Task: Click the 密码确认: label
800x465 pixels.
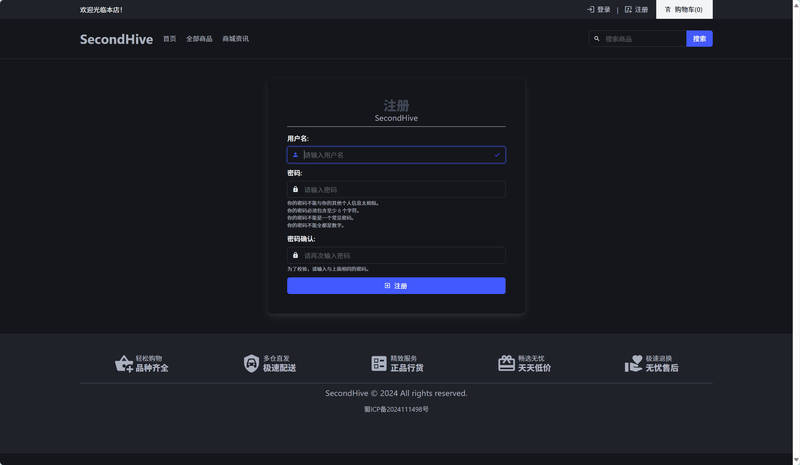Action: (x=301, y=239)
